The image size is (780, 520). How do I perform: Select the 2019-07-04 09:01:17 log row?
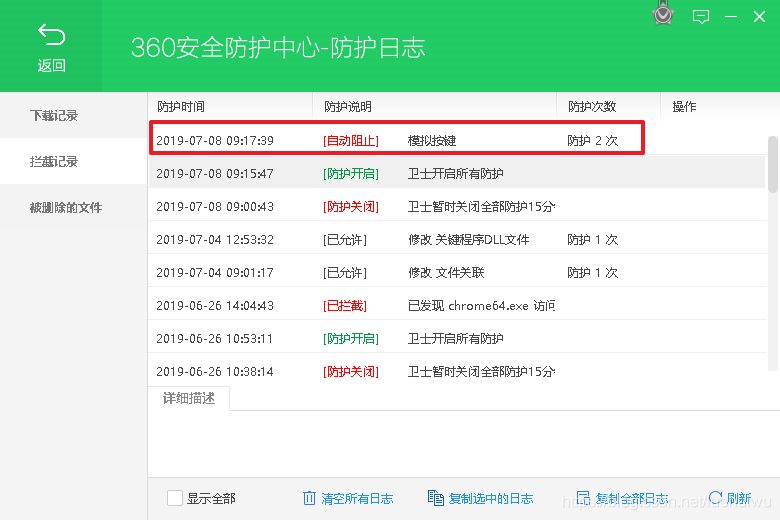click(457, 272)
